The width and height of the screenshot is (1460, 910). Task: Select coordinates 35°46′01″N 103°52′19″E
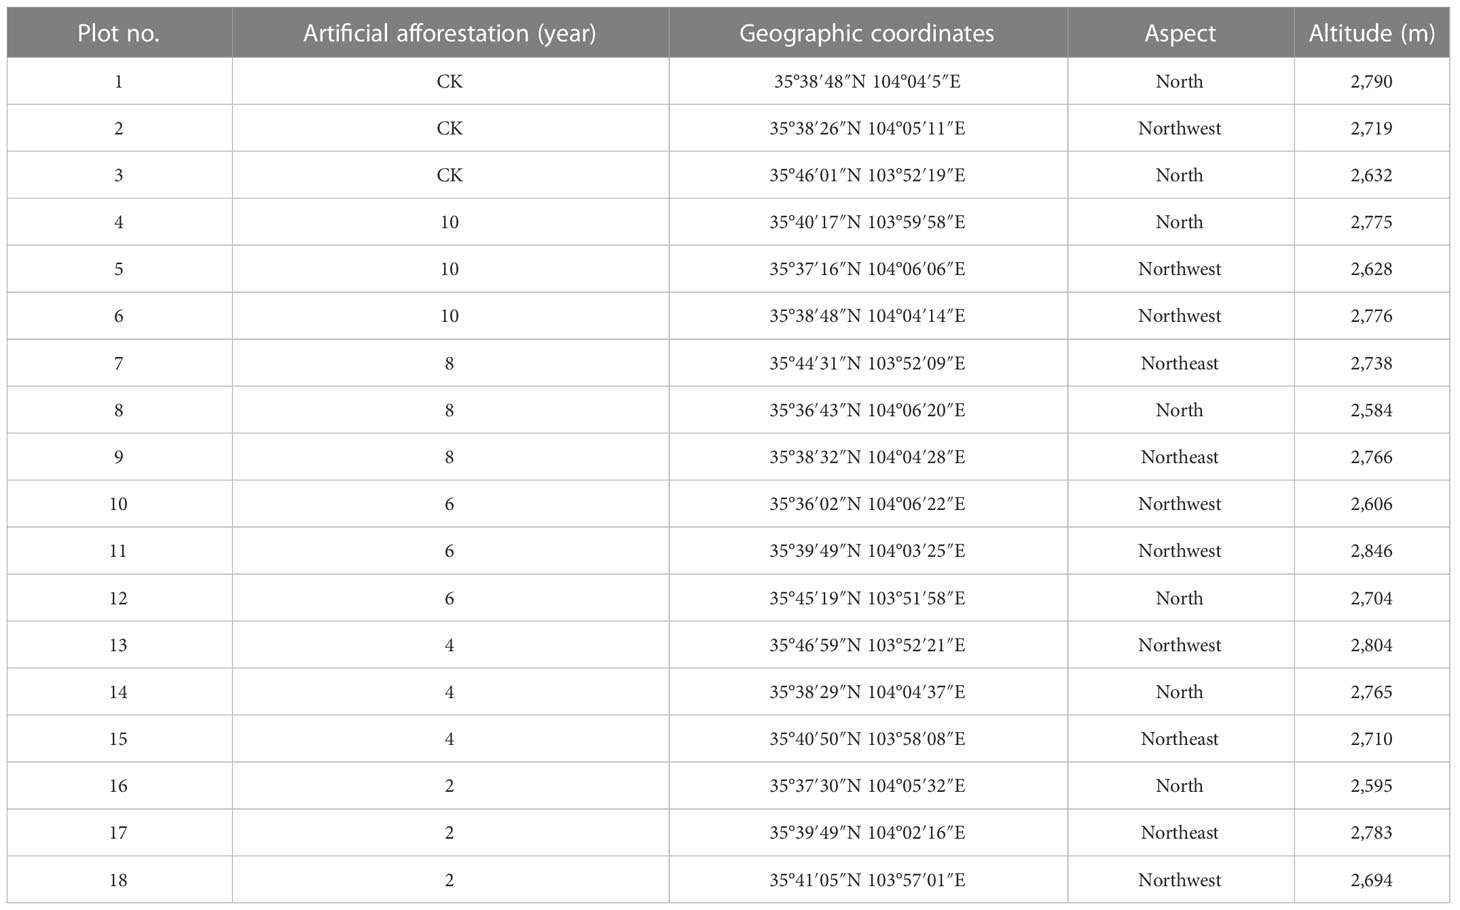point(867,175)
